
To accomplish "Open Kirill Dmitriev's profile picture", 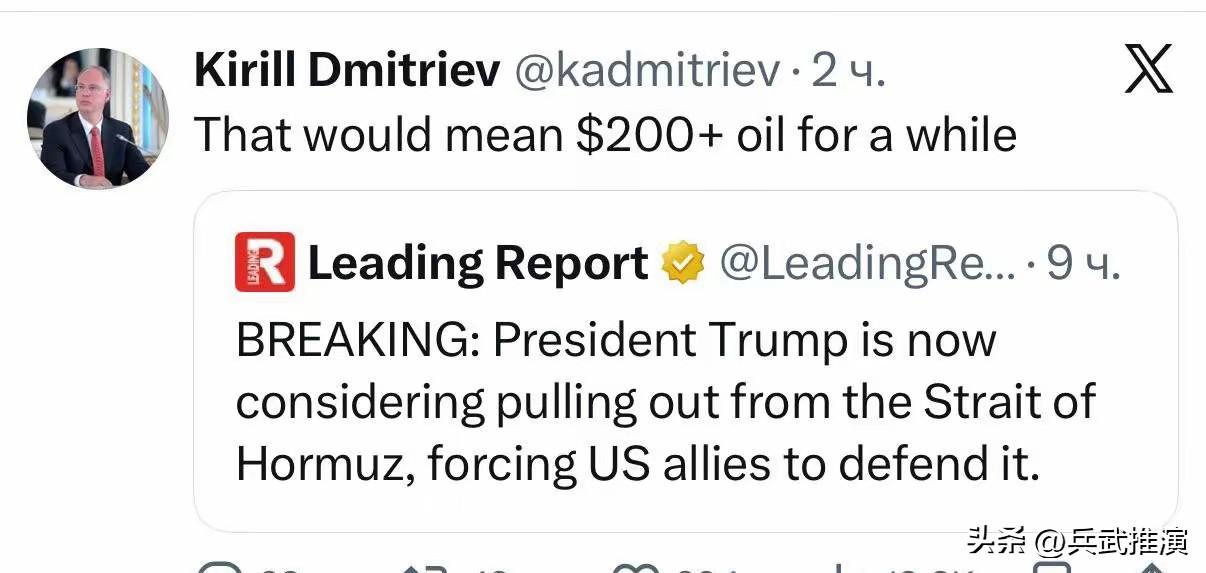I will pyautogui.click(x=97, y=118).
